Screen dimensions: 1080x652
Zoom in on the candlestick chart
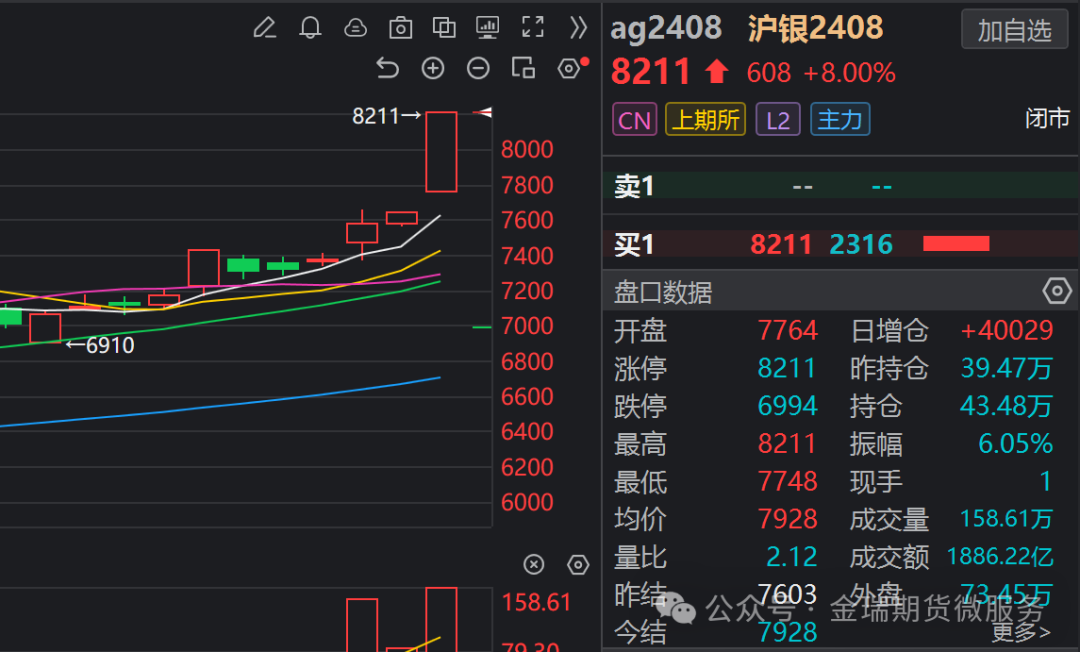pyautogui.click(x=433, y=68)
